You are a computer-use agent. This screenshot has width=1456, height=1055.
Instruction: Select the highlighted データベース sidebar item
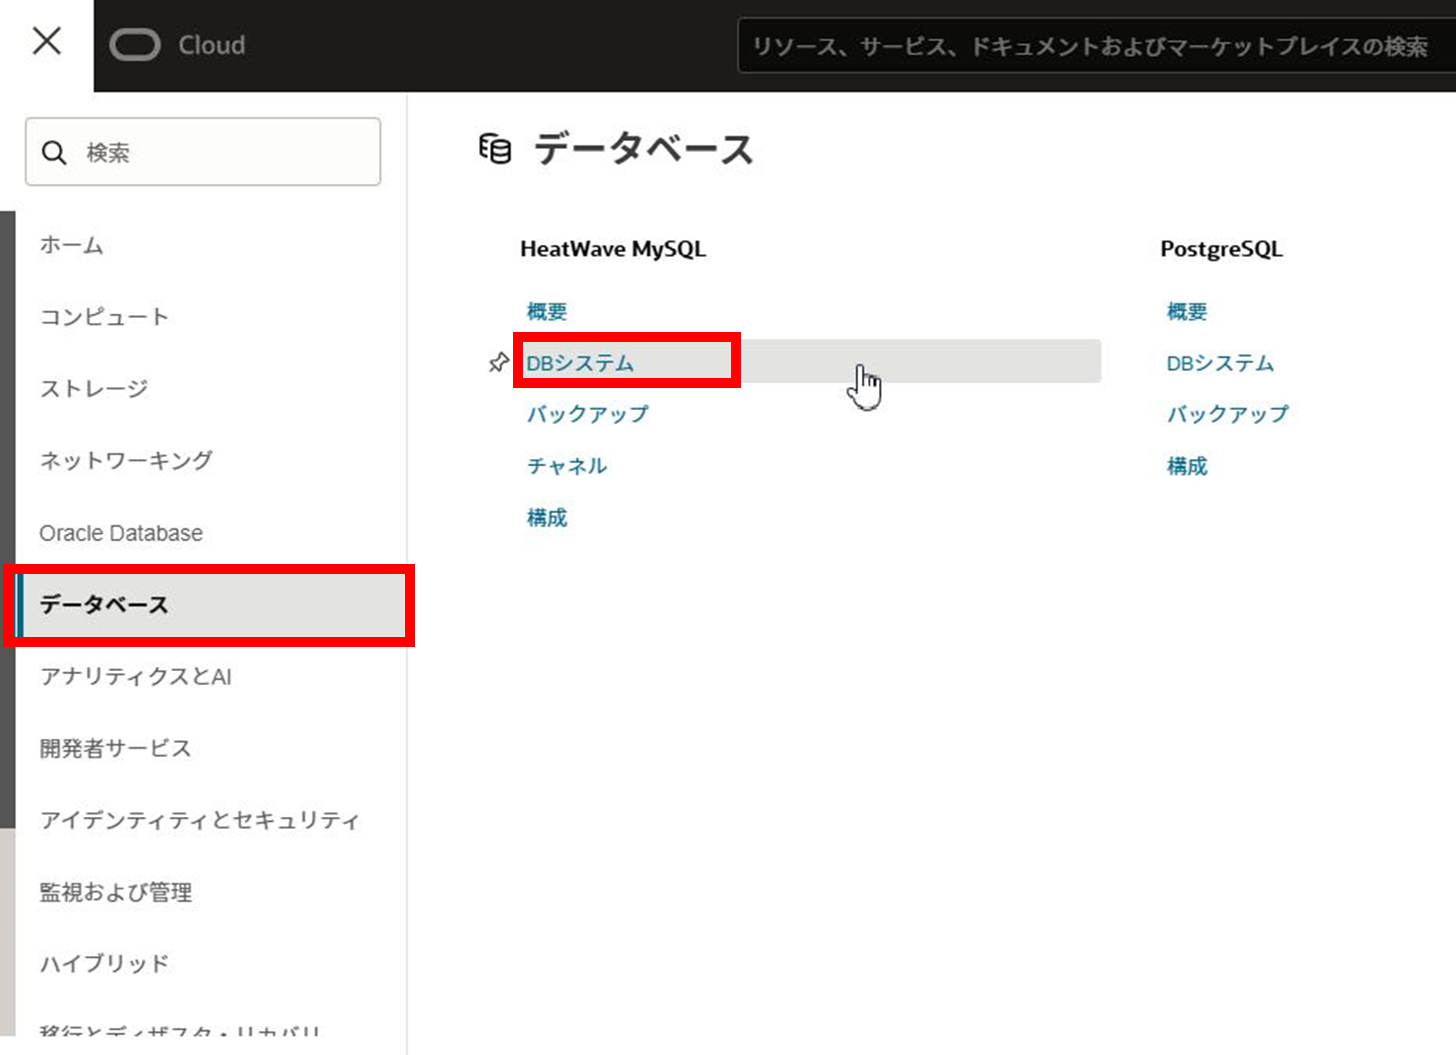pyautogui.click(x=104, y=604)
